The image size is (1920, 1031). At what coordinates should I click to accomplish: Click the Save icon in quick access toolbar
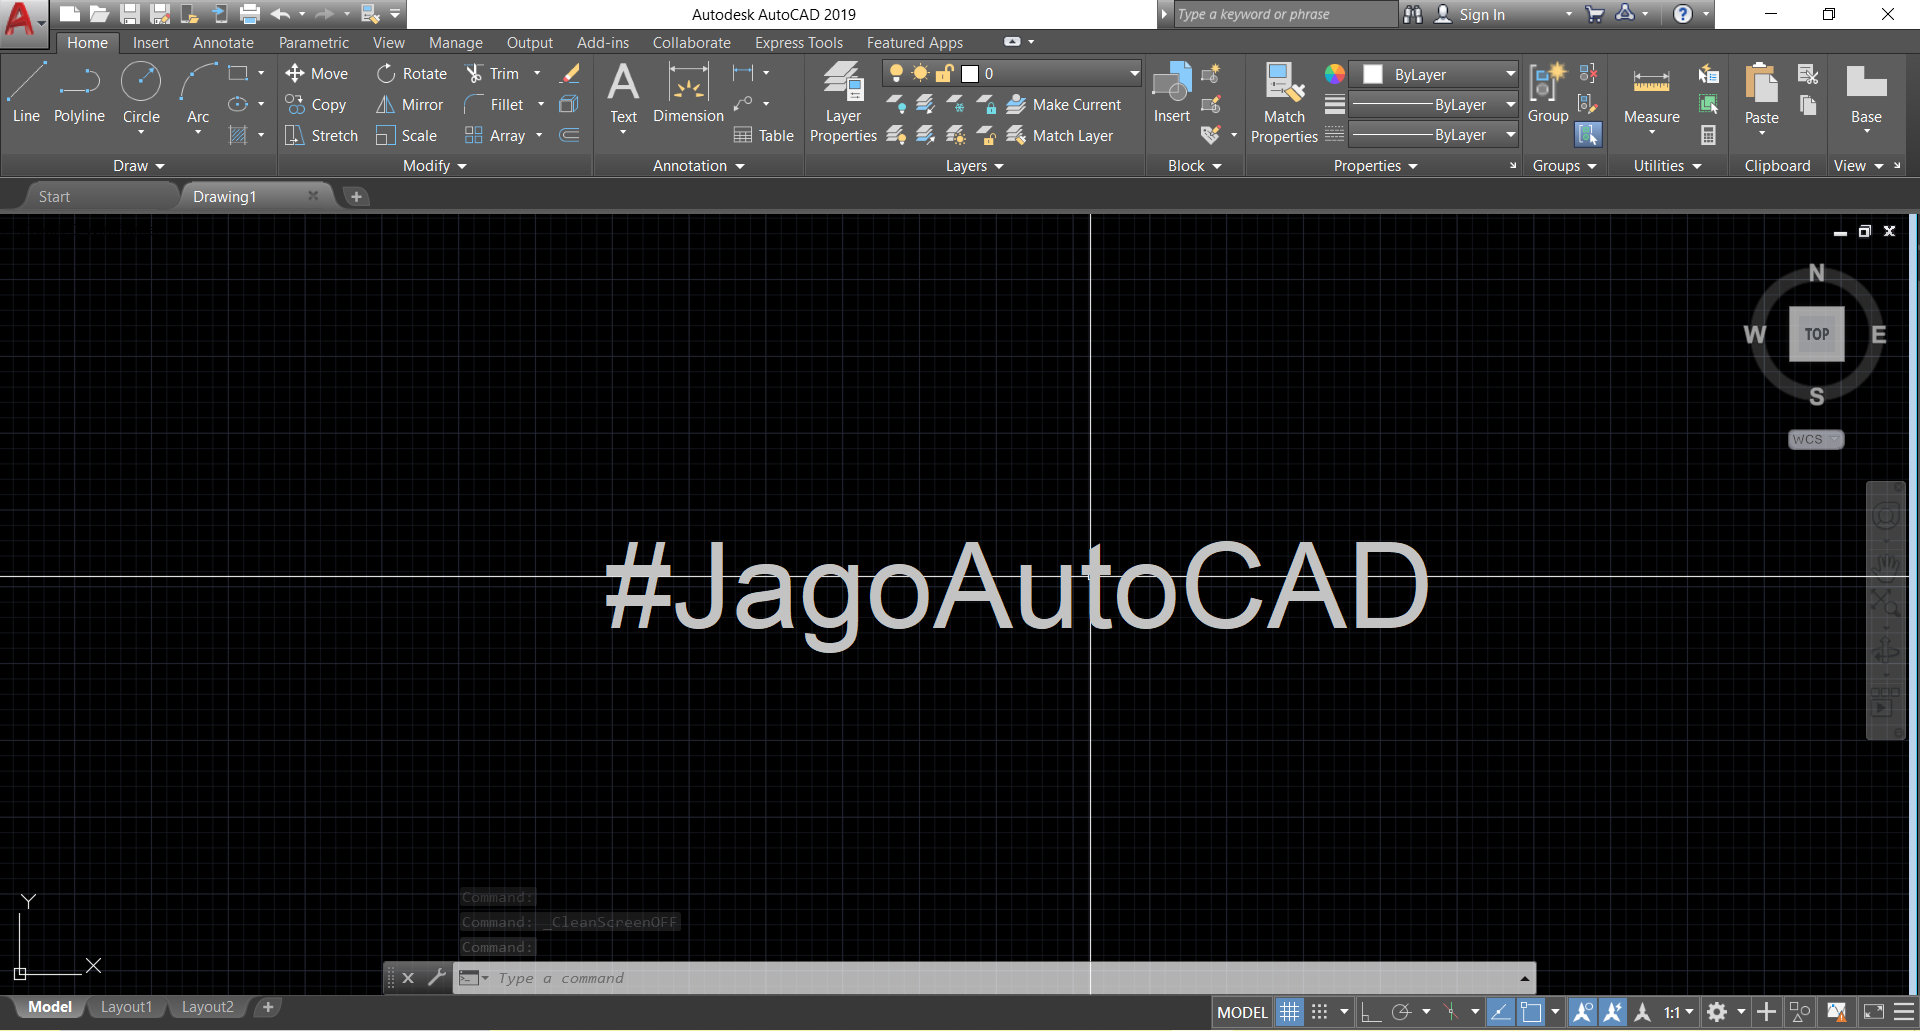click(130, 14)
